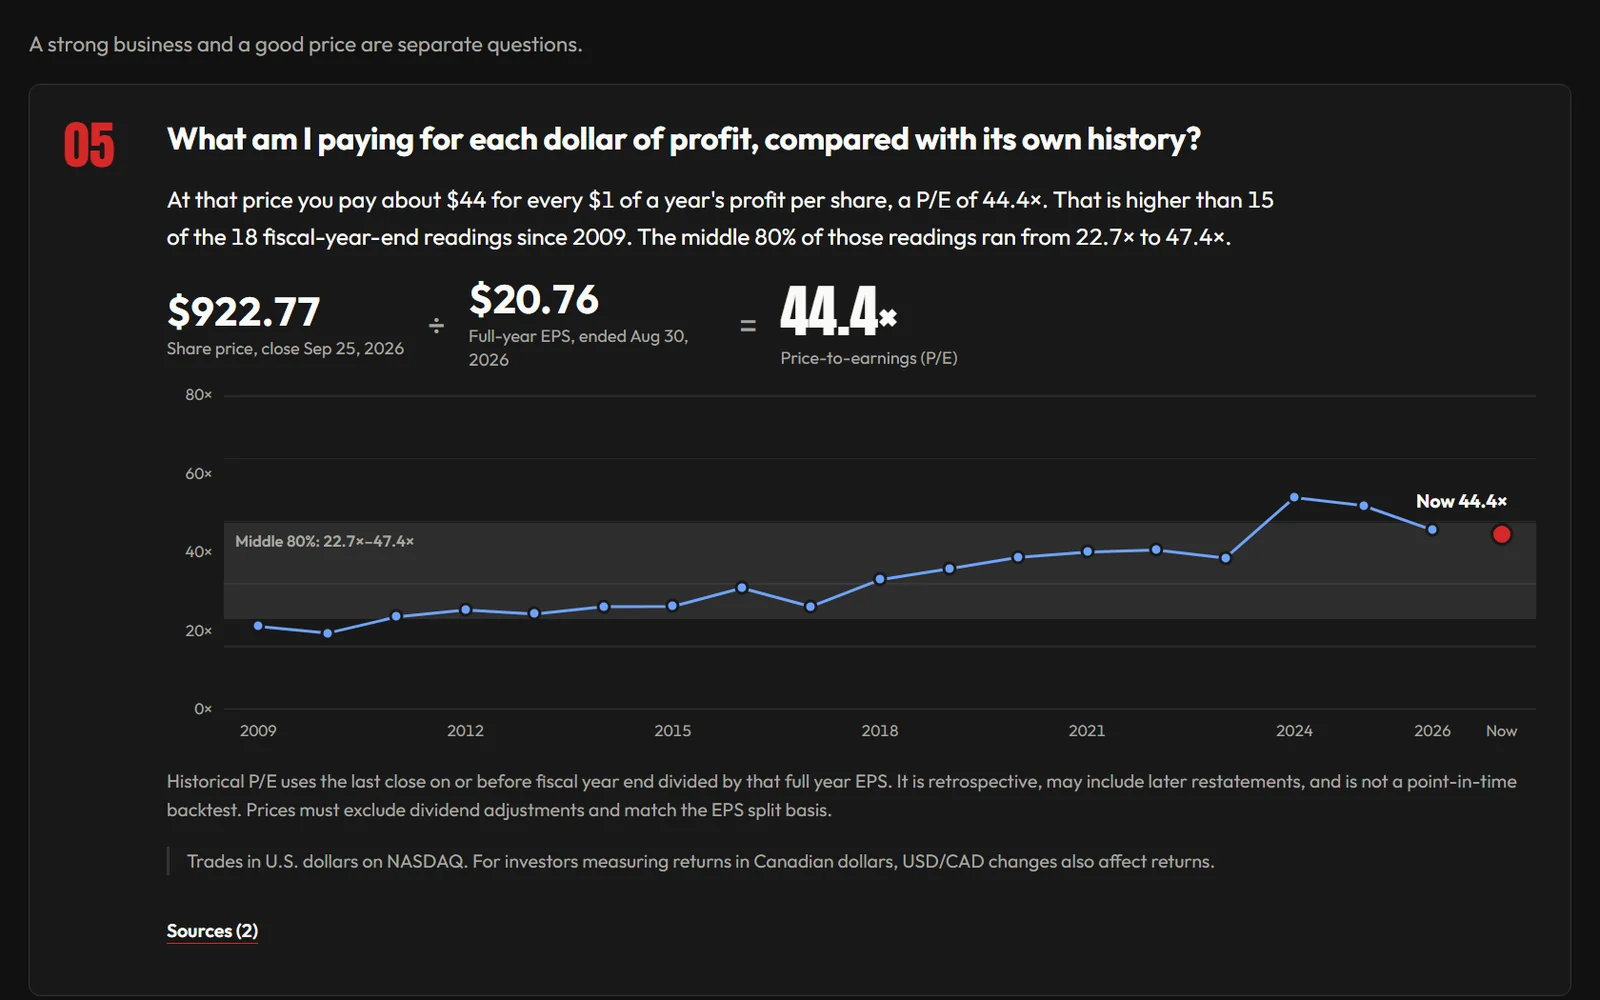Open the Sources (2) link

click(212, 931)
